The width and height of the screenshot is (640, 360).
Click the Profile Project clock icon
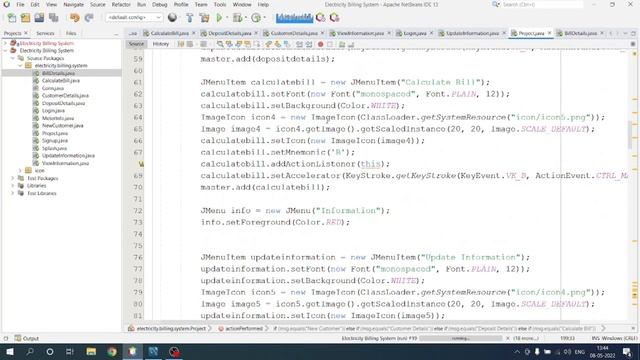coord(256,18)
